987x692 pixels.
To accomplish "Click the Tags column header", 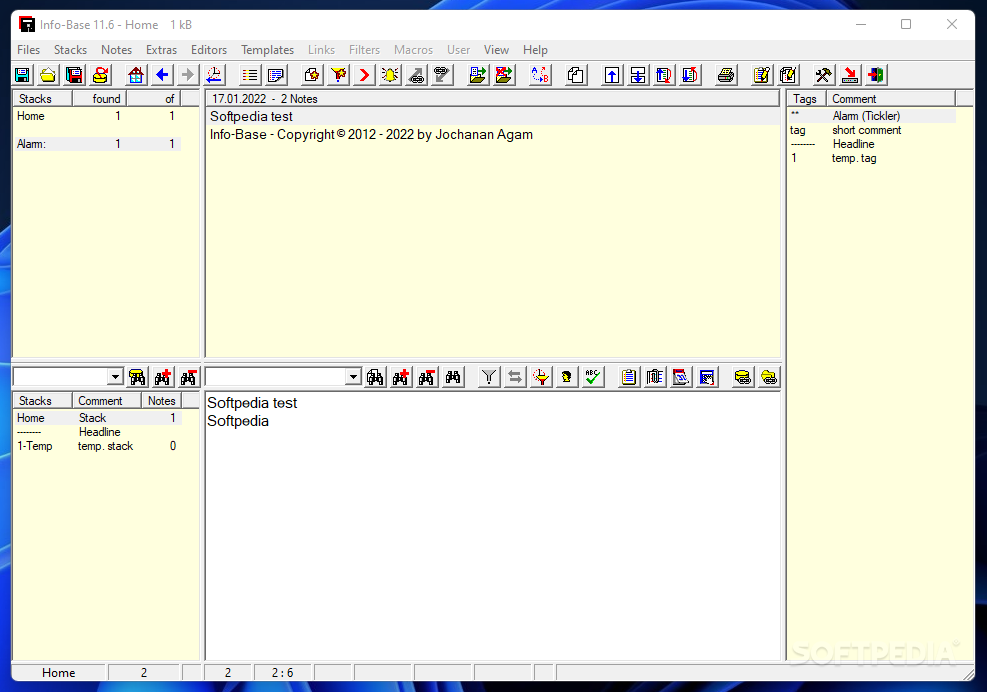I will [x=806, y=99].
